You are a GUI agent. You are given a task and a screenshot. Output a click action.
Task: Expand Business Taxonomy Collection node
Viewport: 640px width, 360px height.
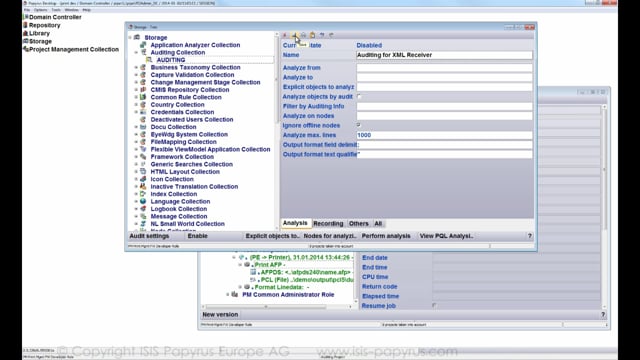pos(136,67)
